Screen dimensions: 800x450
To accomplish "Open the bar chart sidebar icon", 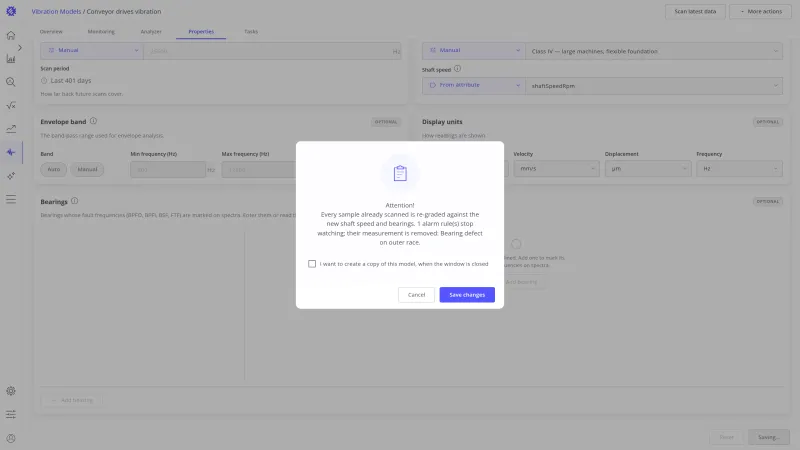I will point(11,59).
